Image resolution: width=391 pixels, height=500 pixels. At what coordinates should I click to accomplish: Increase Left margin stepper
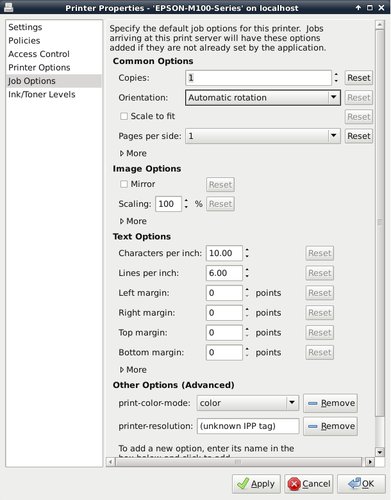pos(247,290)
